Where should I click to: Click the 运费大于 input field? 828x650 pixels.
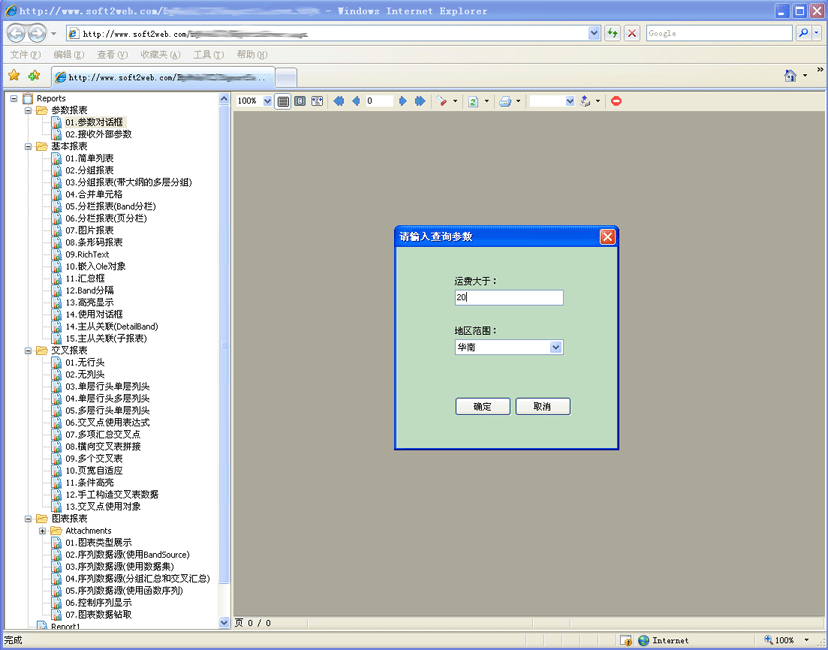point(508,298)
